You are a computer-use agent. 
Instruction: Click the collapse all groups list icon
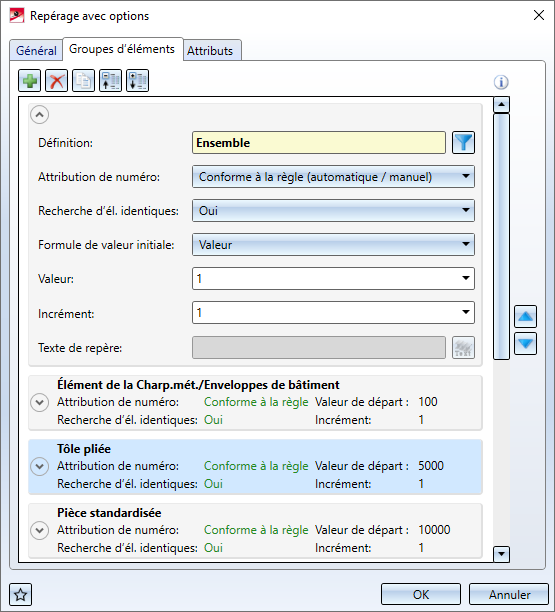[110, 81]
